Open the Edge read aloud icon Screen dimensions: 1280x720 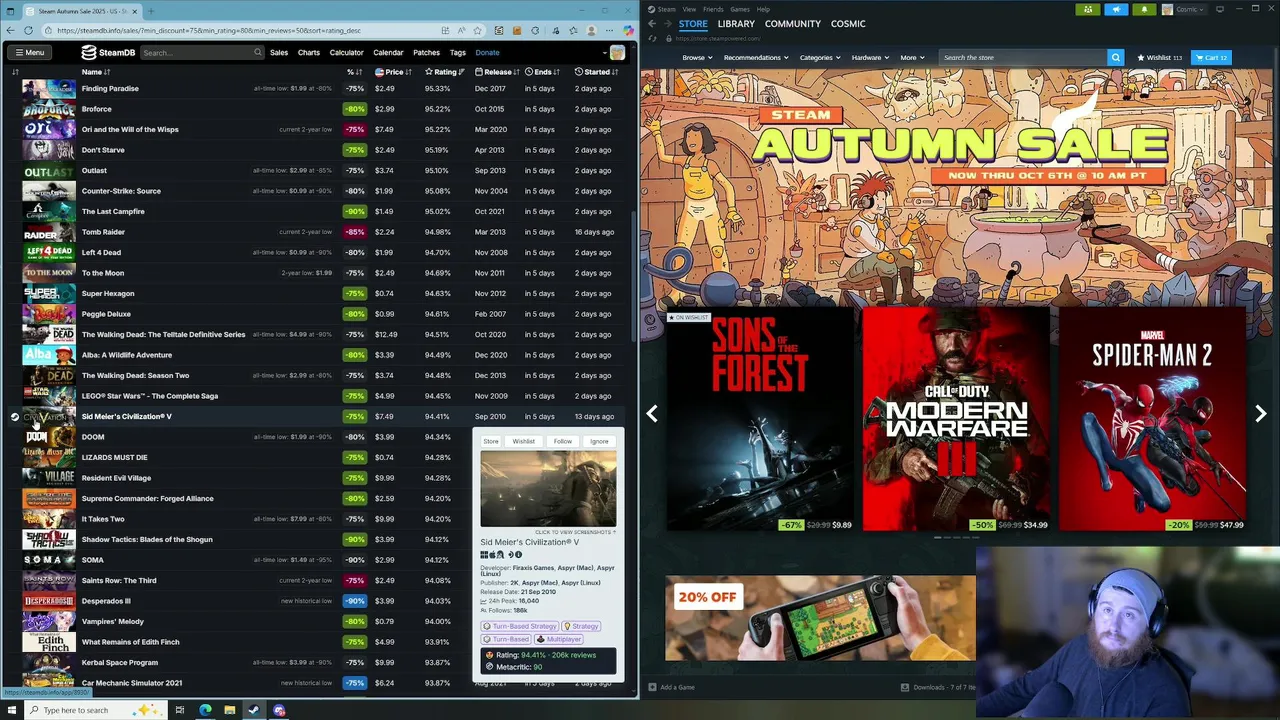pos(462,30)
